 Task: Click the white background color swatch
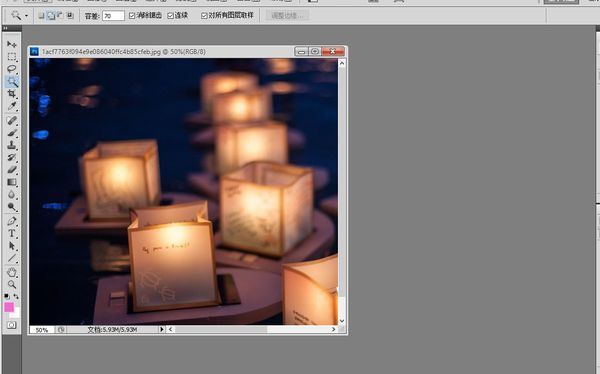(x=16, y=314)
